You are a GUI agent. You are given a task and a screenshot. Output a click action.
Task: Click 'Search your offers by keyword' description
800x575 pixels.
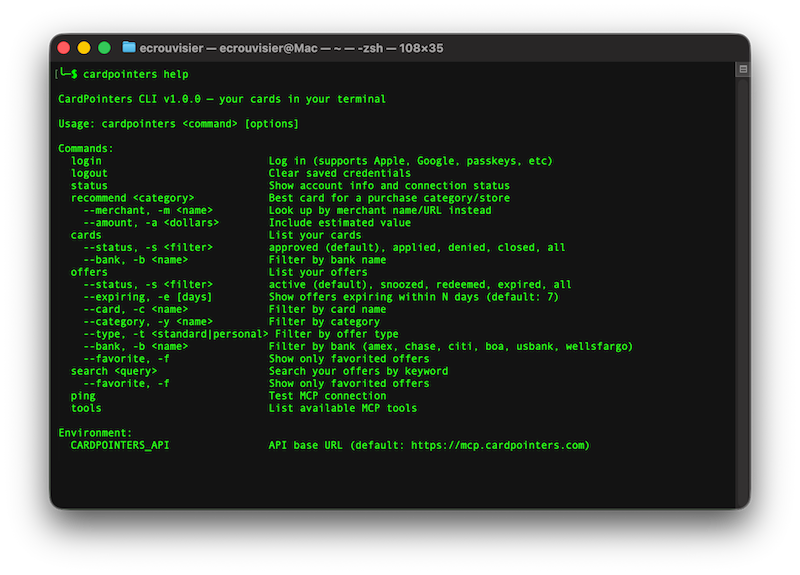[359, 371]
